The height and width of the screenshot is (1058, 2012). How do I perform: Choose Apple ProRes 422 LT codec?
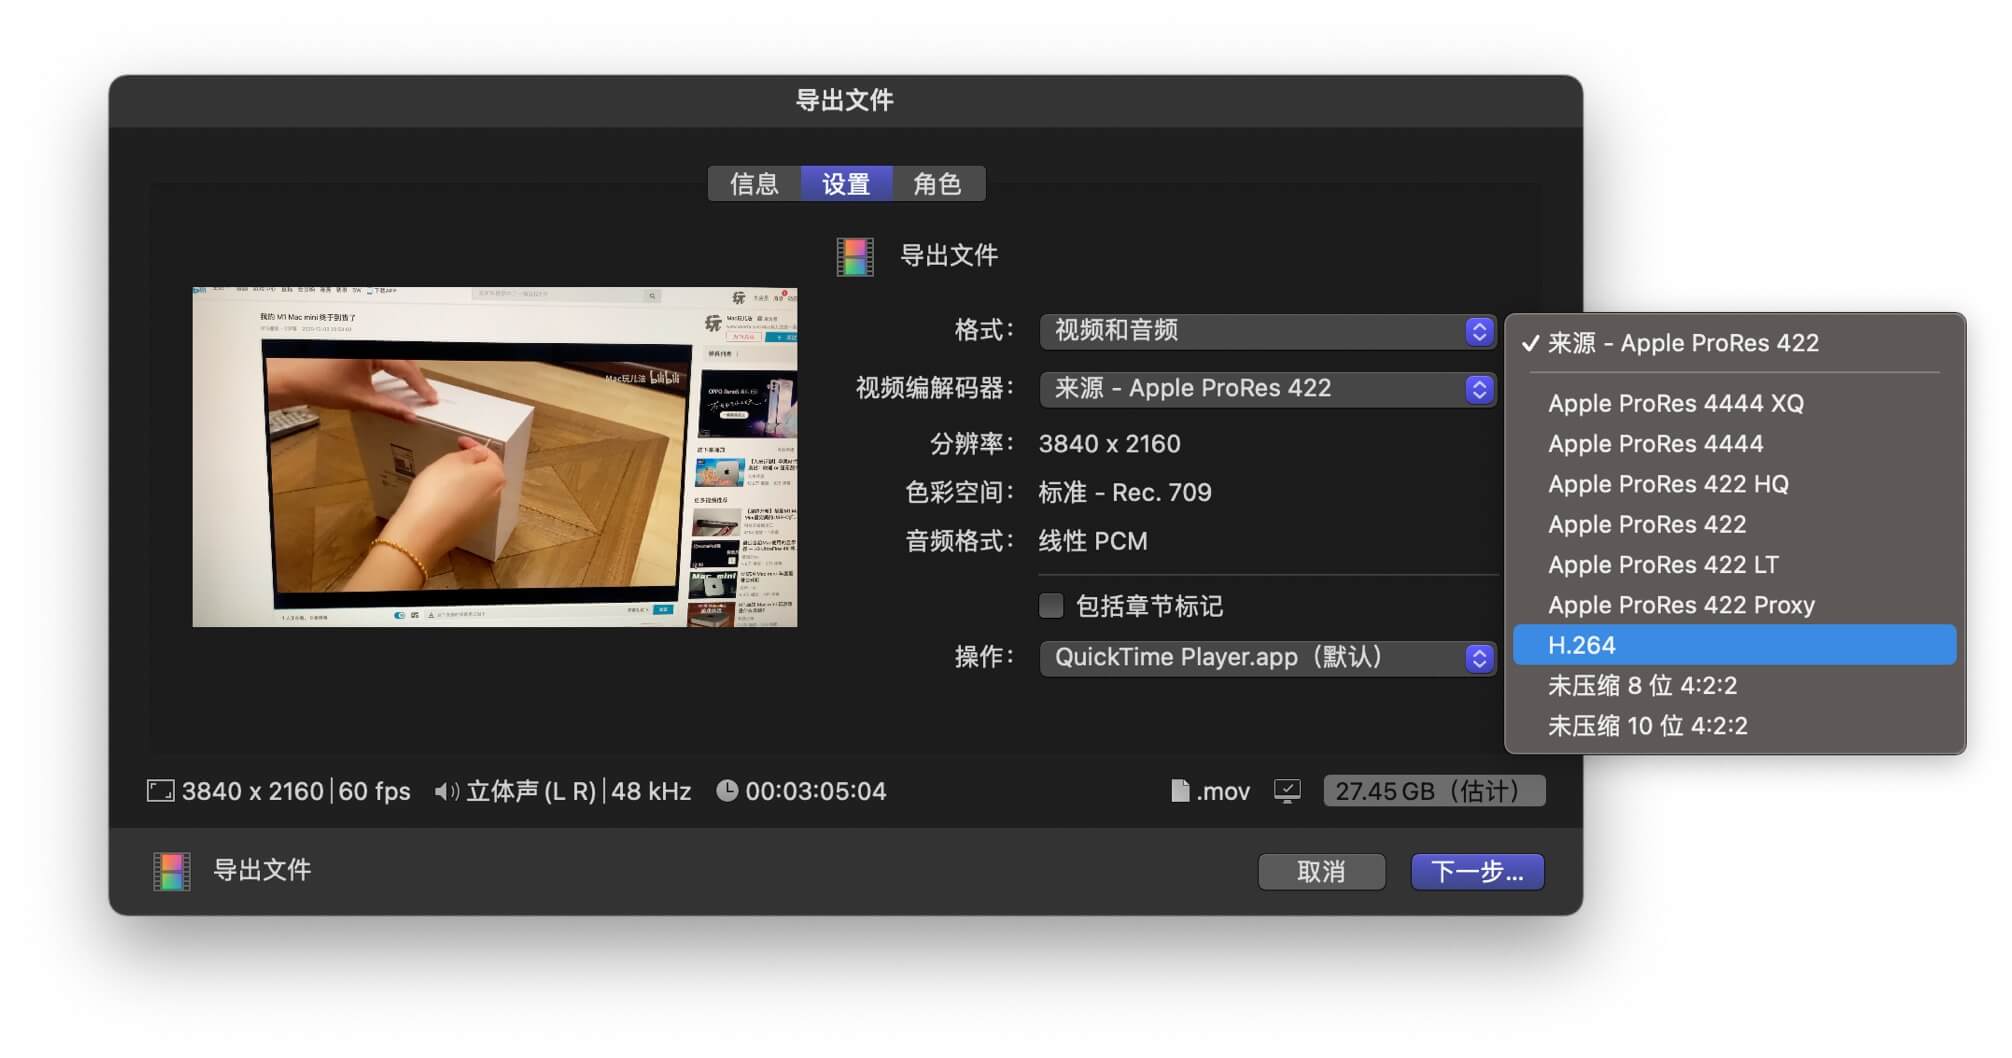pyautogui.click(x=1735, y=565)
